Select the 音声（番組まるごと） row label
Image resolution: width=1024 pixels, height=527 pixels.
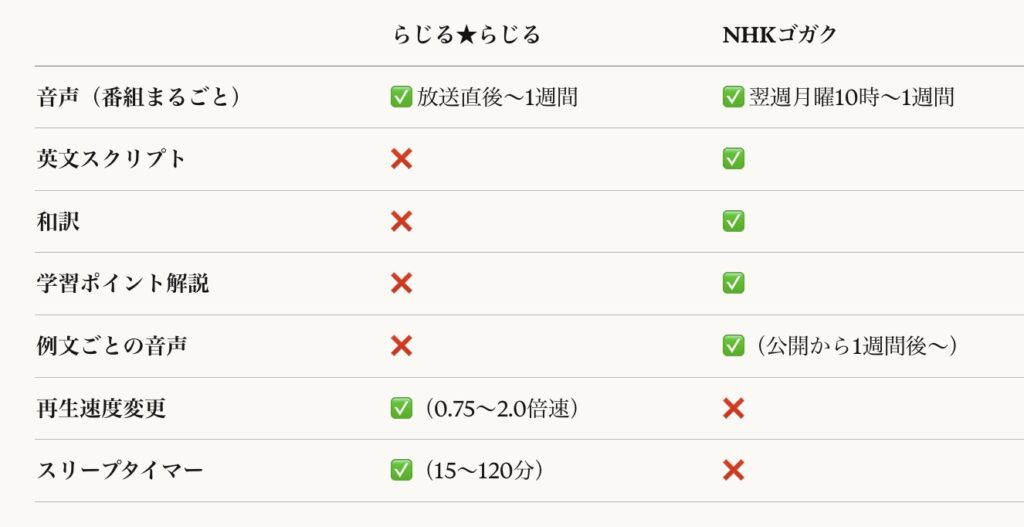[139, 97]
